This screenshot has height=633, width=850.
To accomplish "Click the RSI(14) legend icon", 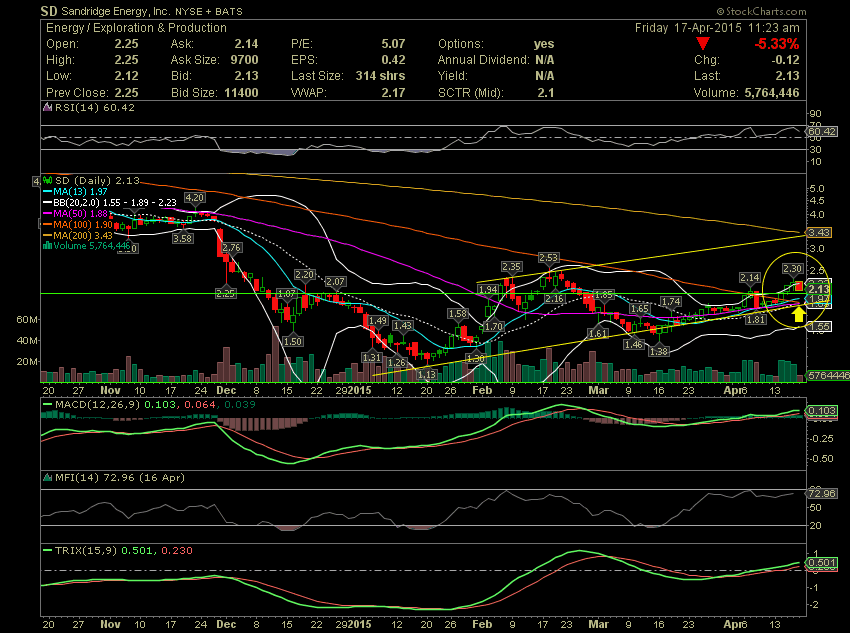I will pos(48,107).
